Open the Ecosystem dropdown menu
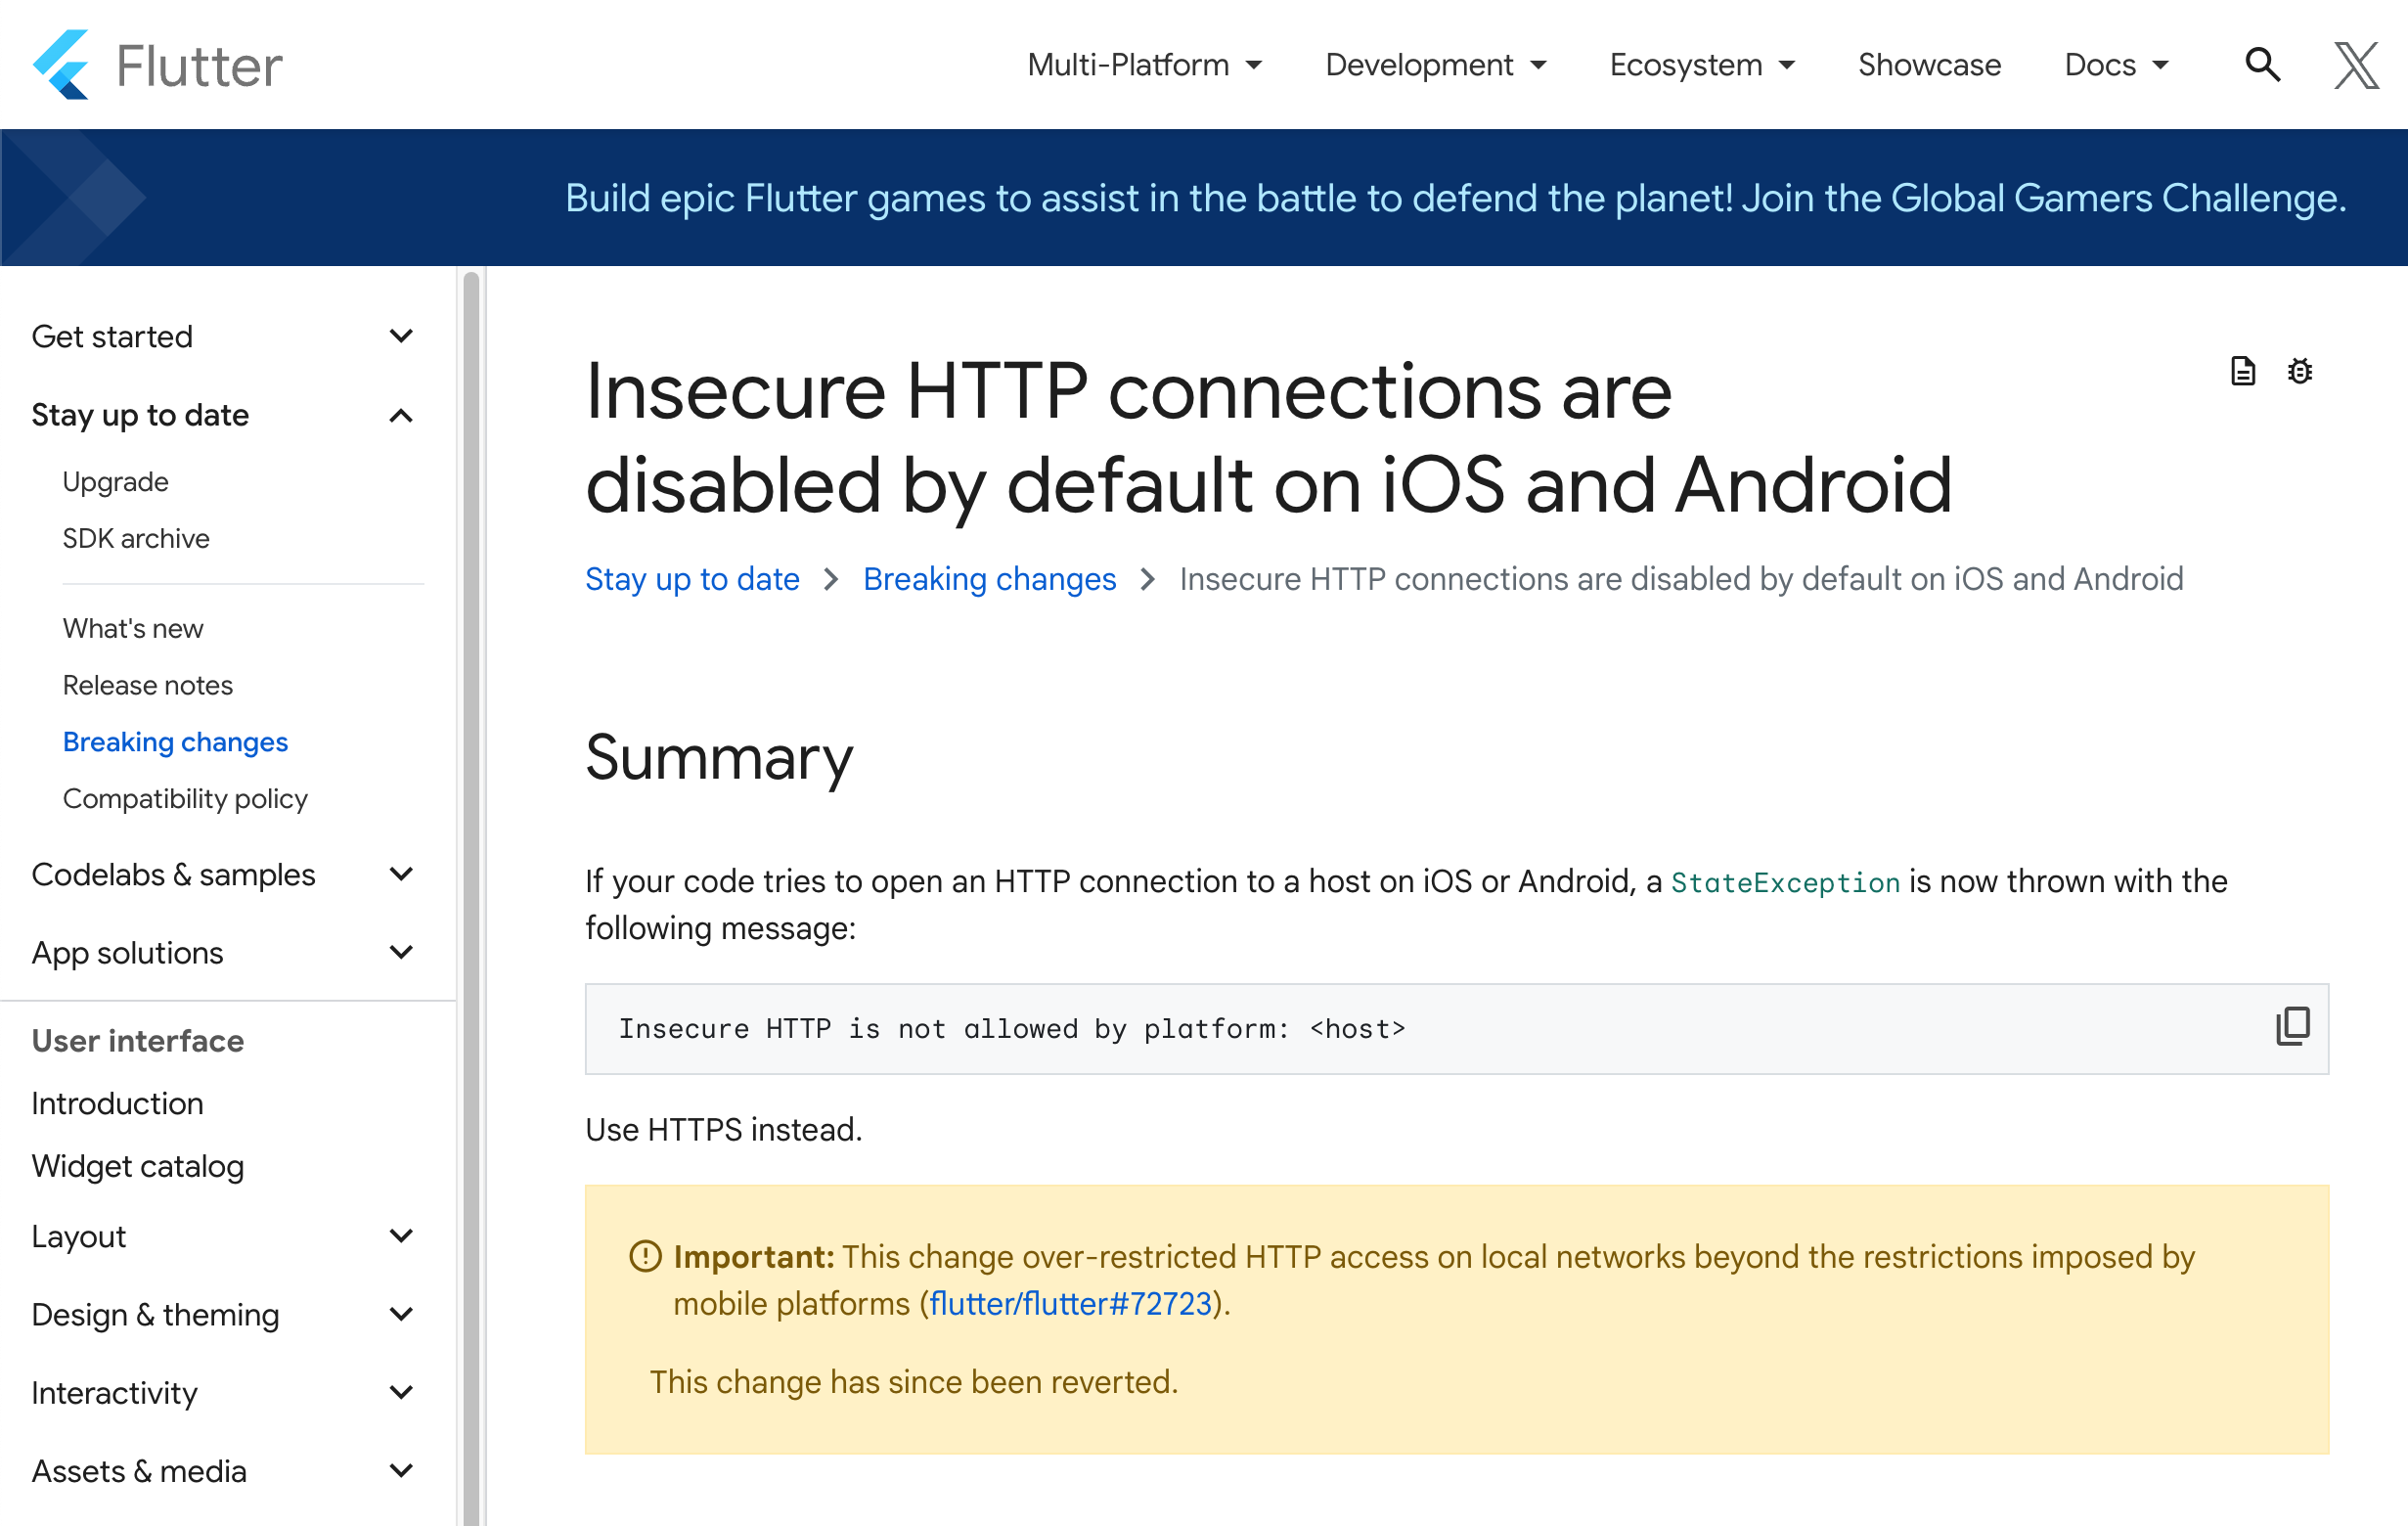 tap(1701, 65)
